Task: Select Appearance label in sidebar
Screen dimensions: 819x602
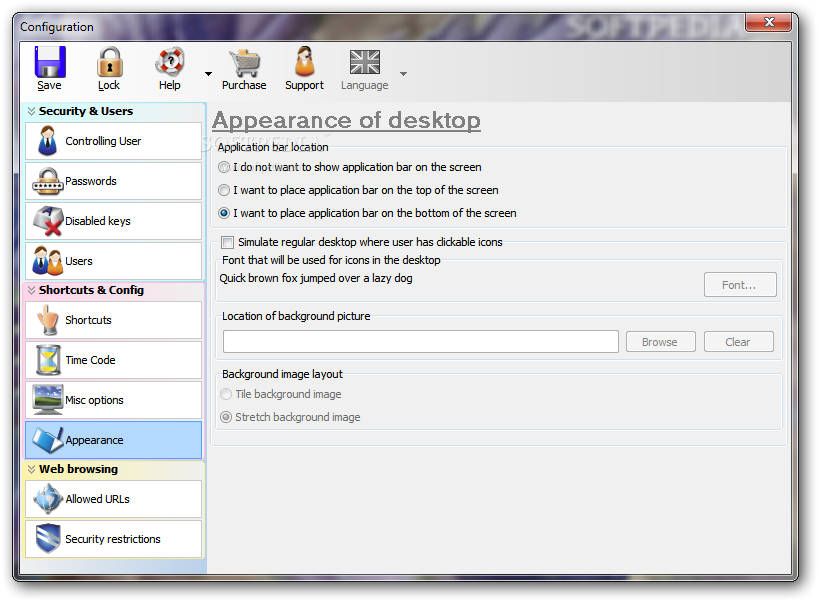Action: point(95,440)
